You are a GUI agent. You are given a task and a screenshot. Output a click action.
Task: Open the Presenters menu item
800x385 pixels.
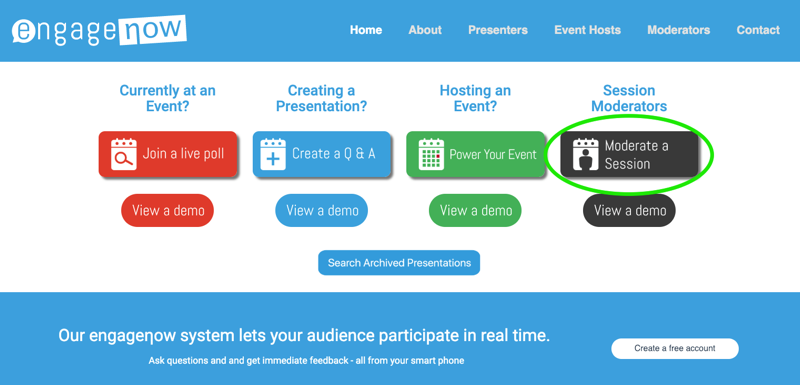coord(498,30)
